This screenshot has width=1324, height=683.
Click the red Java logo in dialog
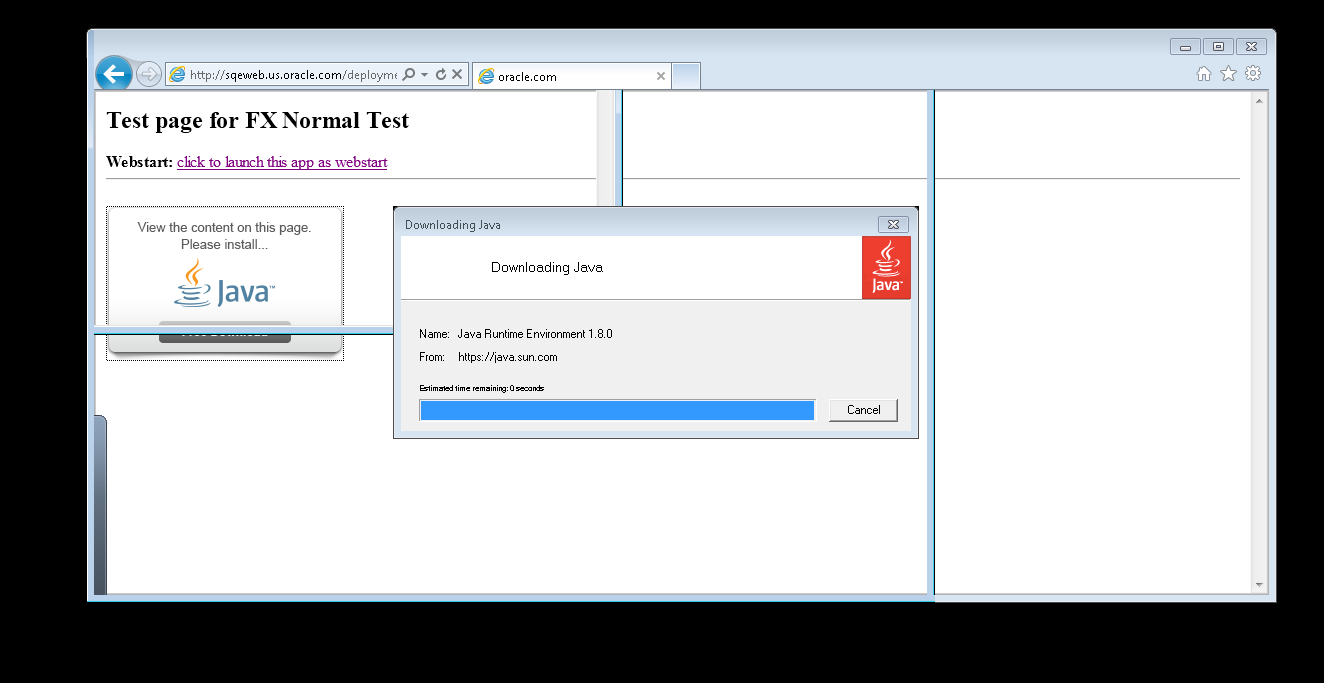click(x=886, y=268)
